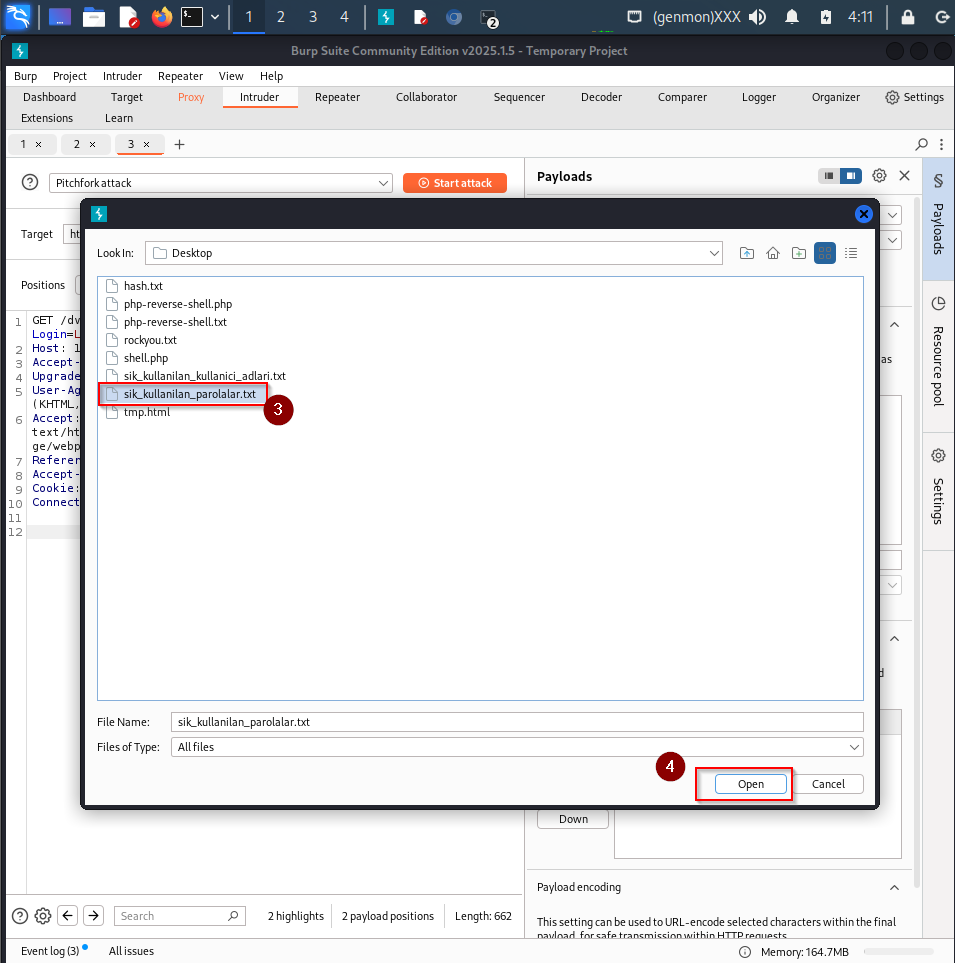This screenshot has height=963, width=955.
Task: Switch to workspace 2
Action: [281, 17]
